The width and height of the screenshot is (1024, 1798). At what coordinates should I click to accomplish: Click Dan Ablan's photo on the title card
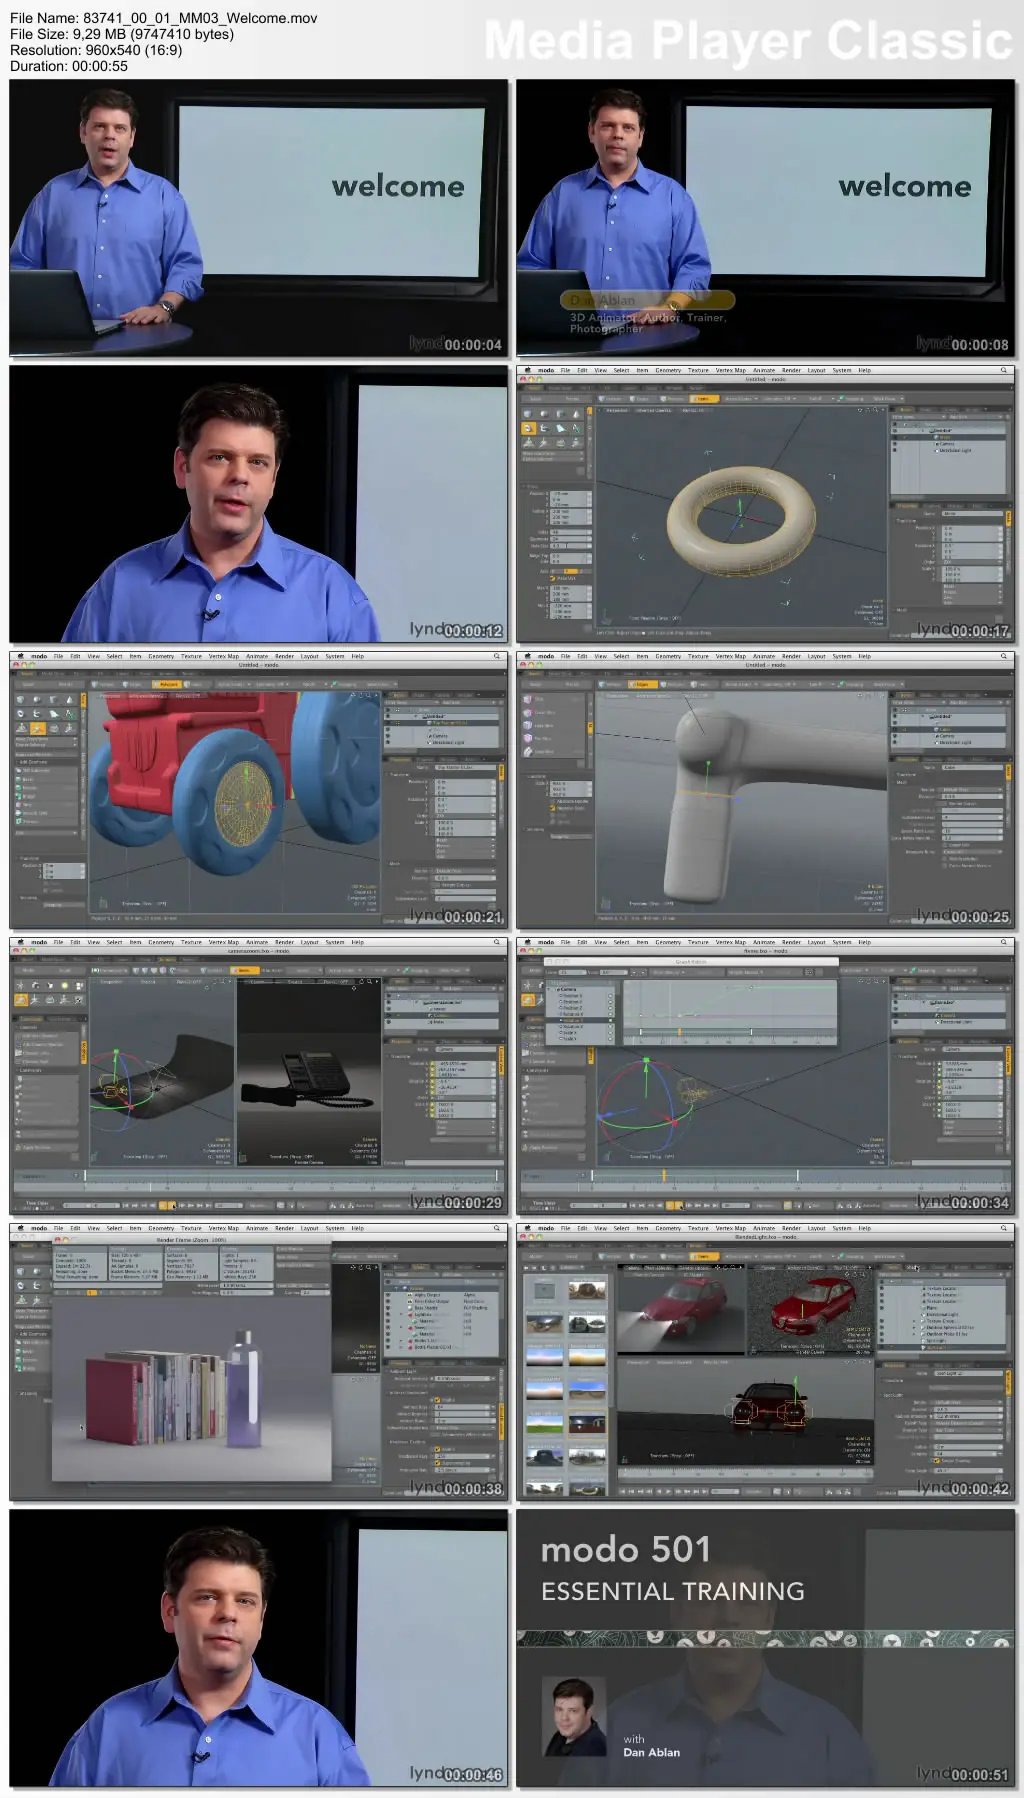click(x=574, y=1717)
